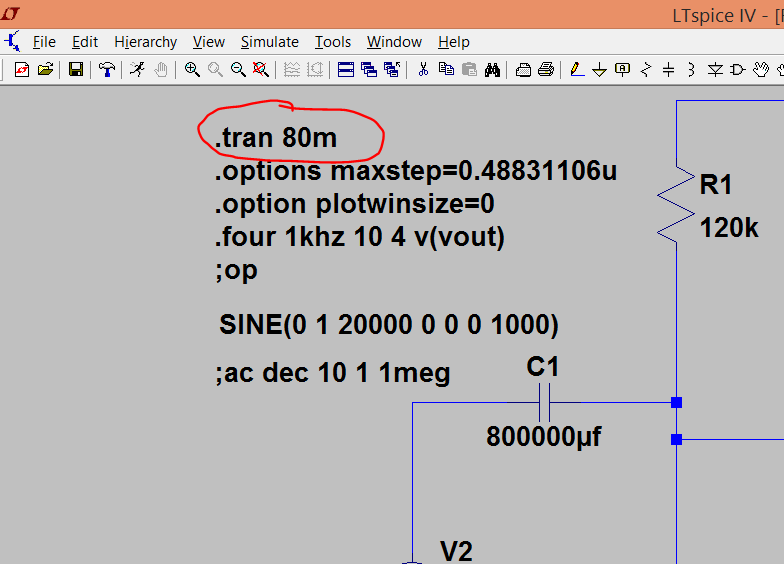Click the New Schematic icon
Screen dimensions: 784x564
pyautogui.click(x=22, y=70)
